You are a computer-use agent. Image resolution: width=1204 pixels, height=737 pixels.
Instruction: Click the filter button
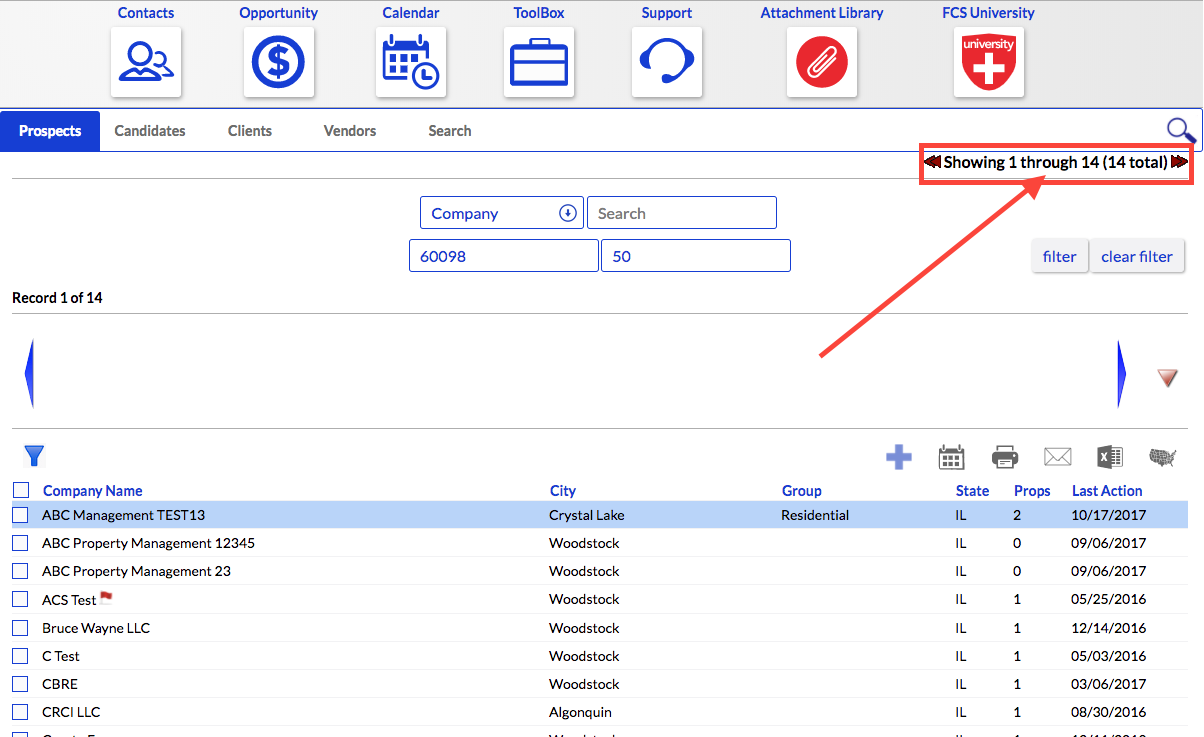pyautogui.click(x=1059, y=256)
